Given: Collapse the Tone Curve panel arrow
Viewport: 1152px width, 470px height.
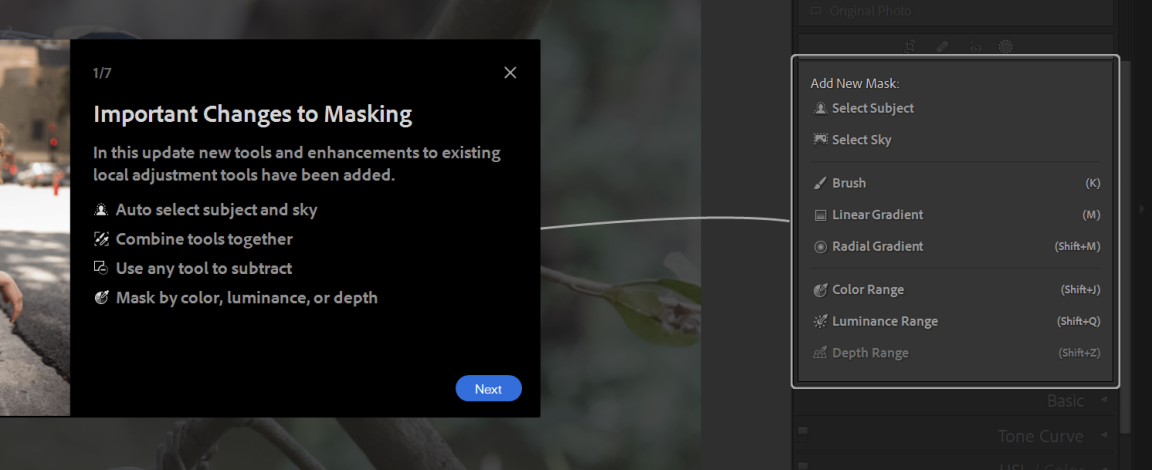Looking at the screenshot, I should (1104, 435).
